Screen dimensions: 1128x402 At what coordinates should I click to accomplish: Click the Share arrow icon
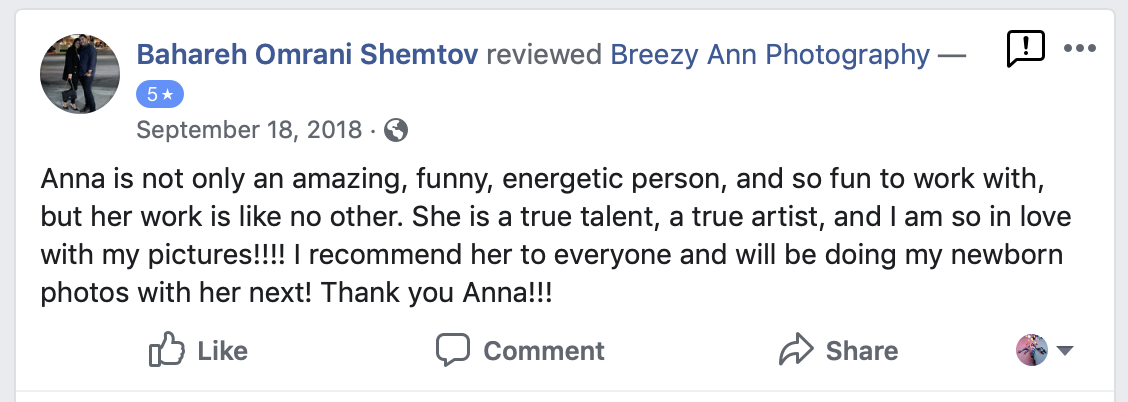(x=796, y=351)
